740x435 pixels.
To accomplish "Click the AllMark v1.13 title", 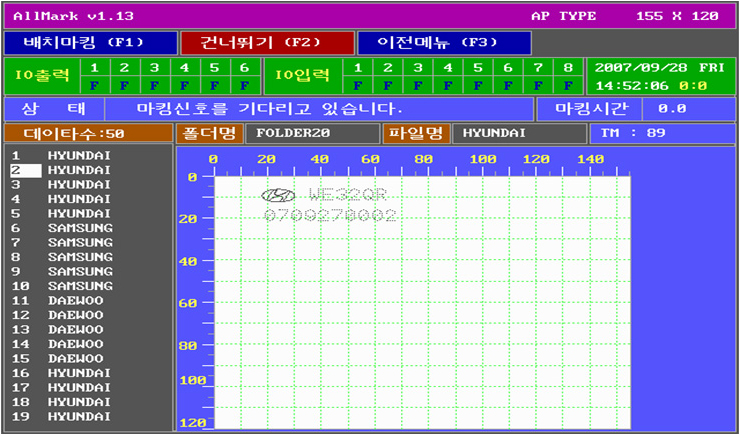I will (x=73, y=17).
